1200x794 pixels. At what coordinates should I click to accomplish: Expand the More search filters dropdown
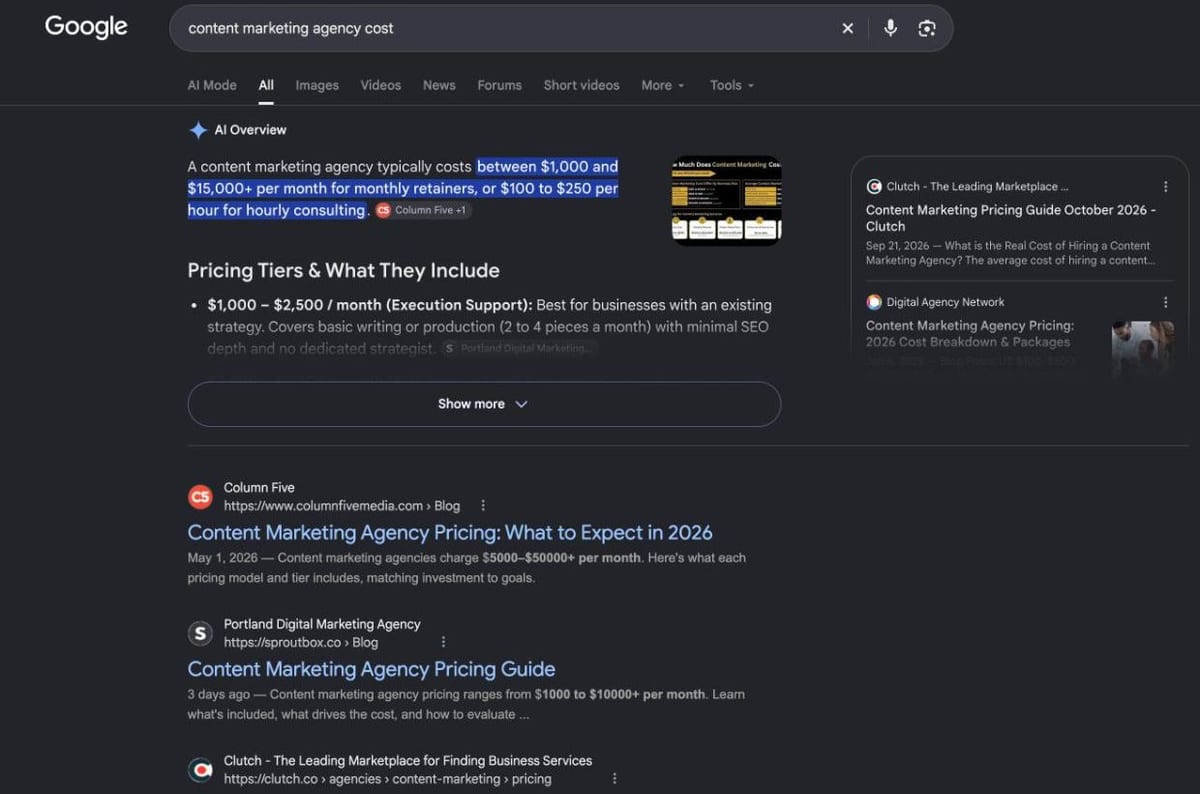pos(663,85)
